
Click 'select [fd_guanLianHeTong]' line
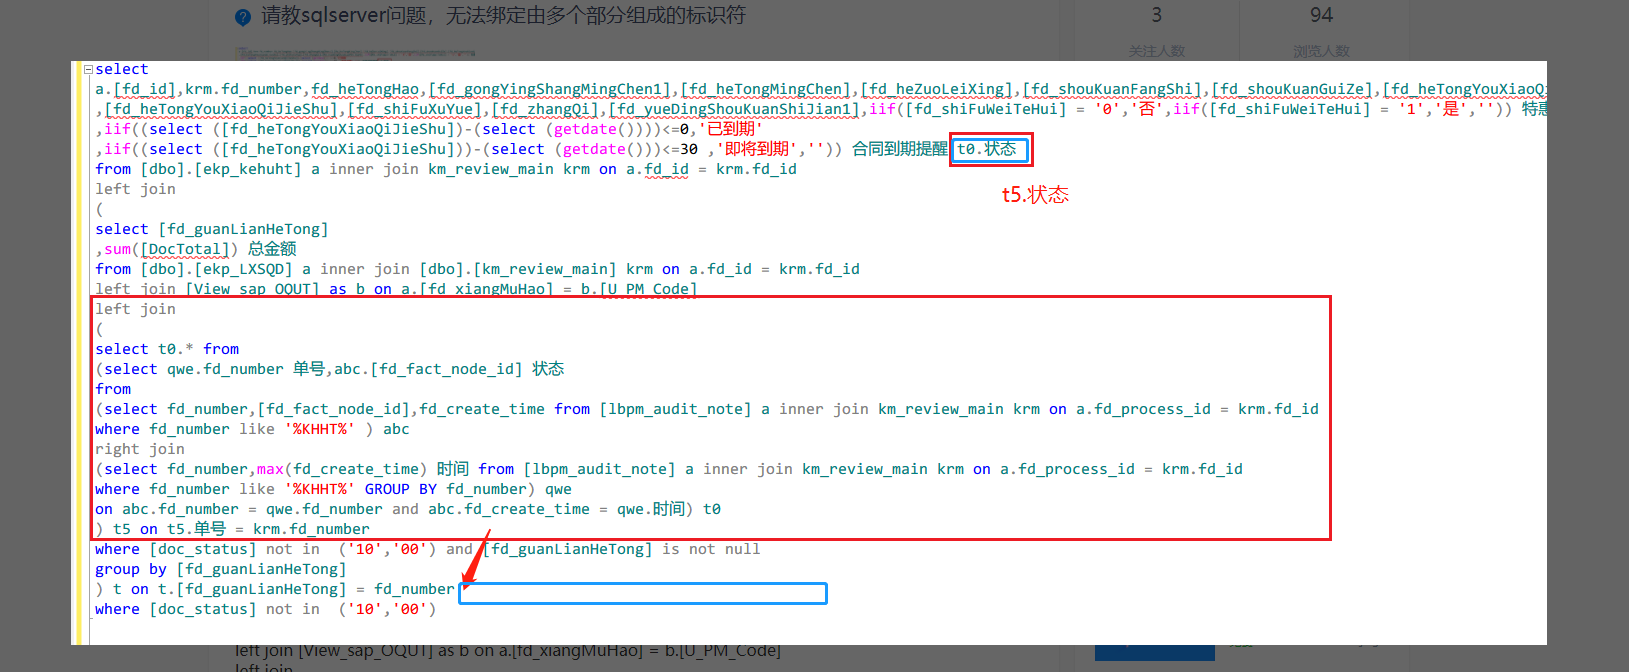tap(212, 229)
